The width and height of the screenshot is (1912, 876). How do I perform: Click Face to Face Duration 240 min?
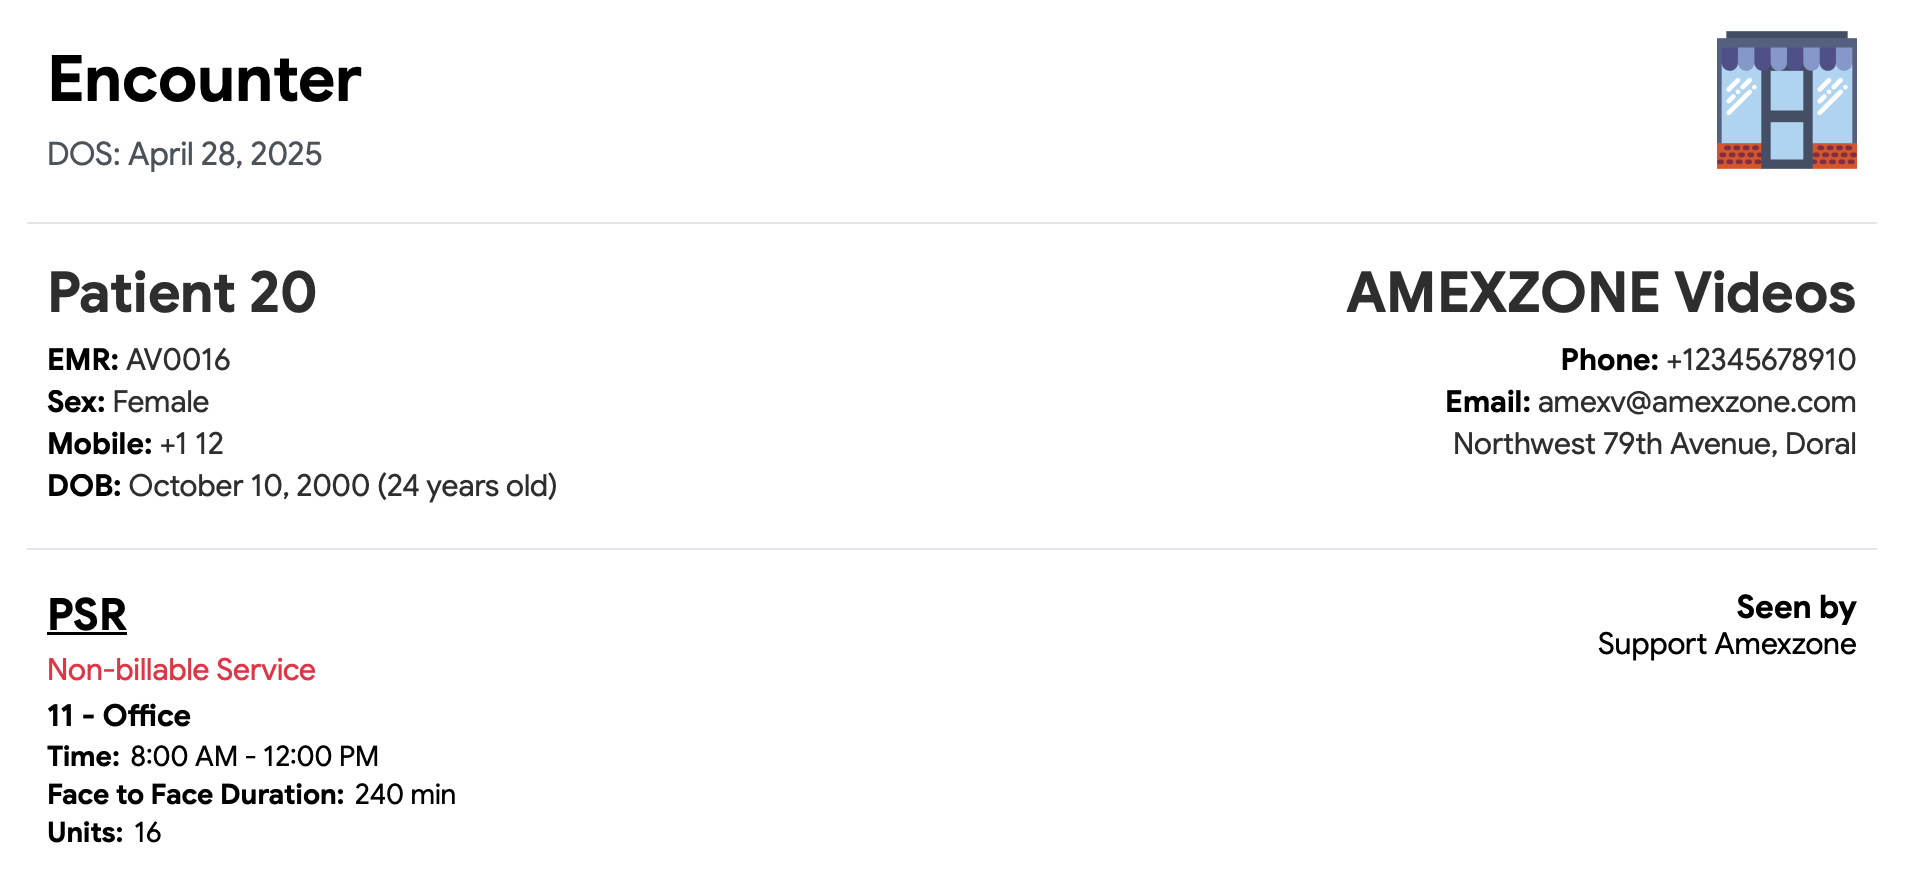[x=404, y=794]
